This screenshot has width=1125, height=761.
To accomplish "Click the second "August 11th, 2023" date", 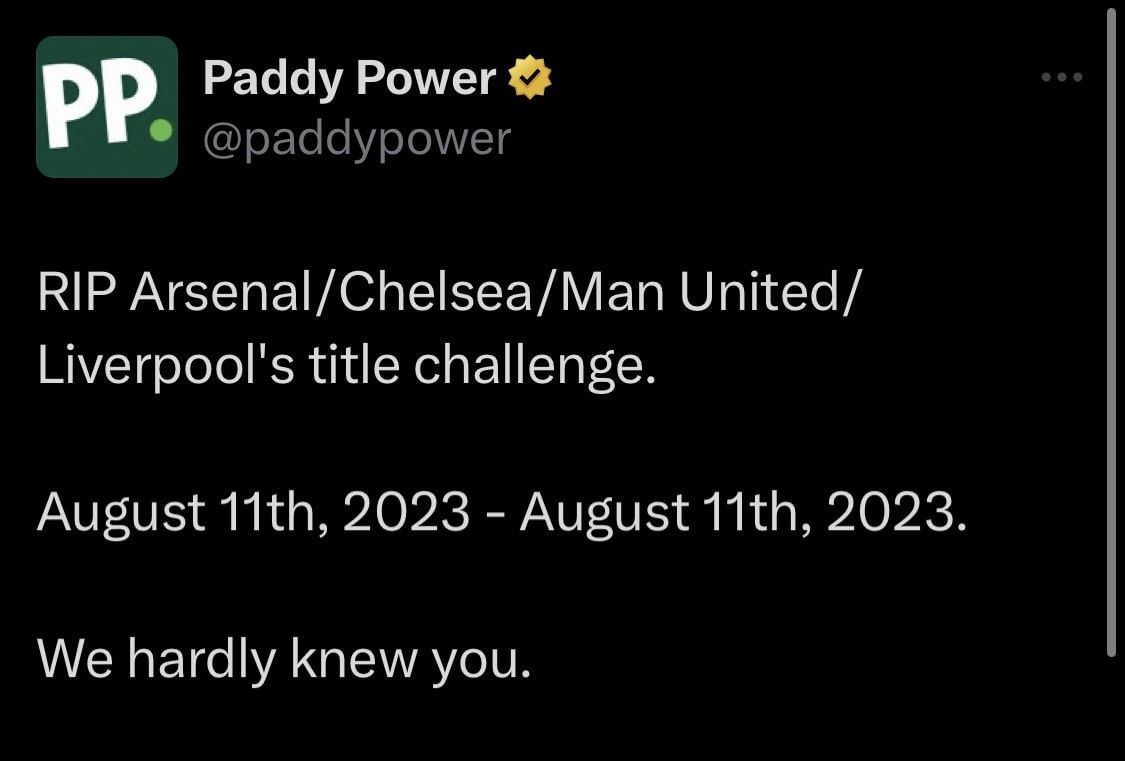I will pyautogui.click(x=741, y=513).
